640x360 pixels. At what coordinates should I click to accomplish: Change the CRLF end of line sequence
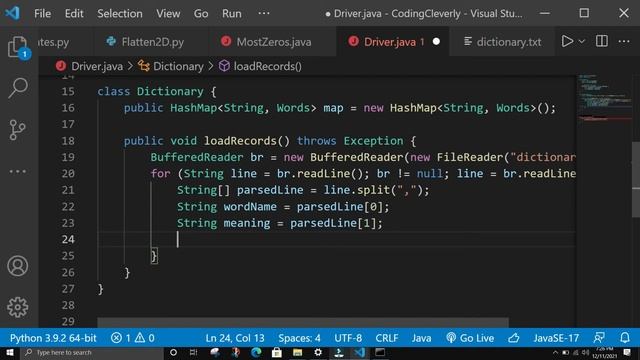click(387, 338)
